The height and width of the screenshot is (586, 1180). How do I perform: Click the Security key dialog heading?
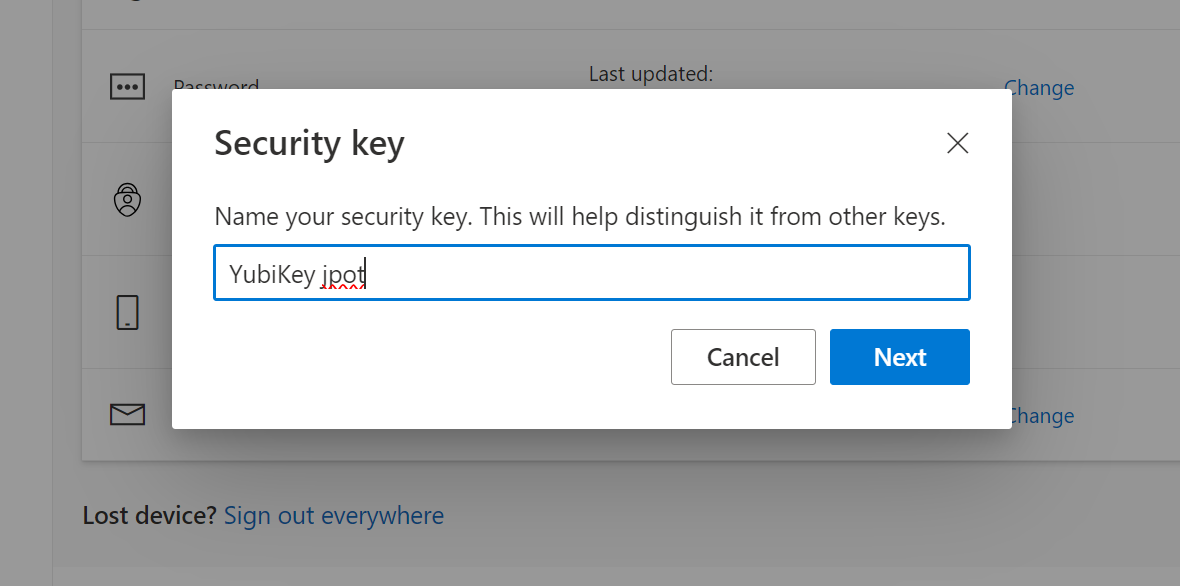coord(309,143)
